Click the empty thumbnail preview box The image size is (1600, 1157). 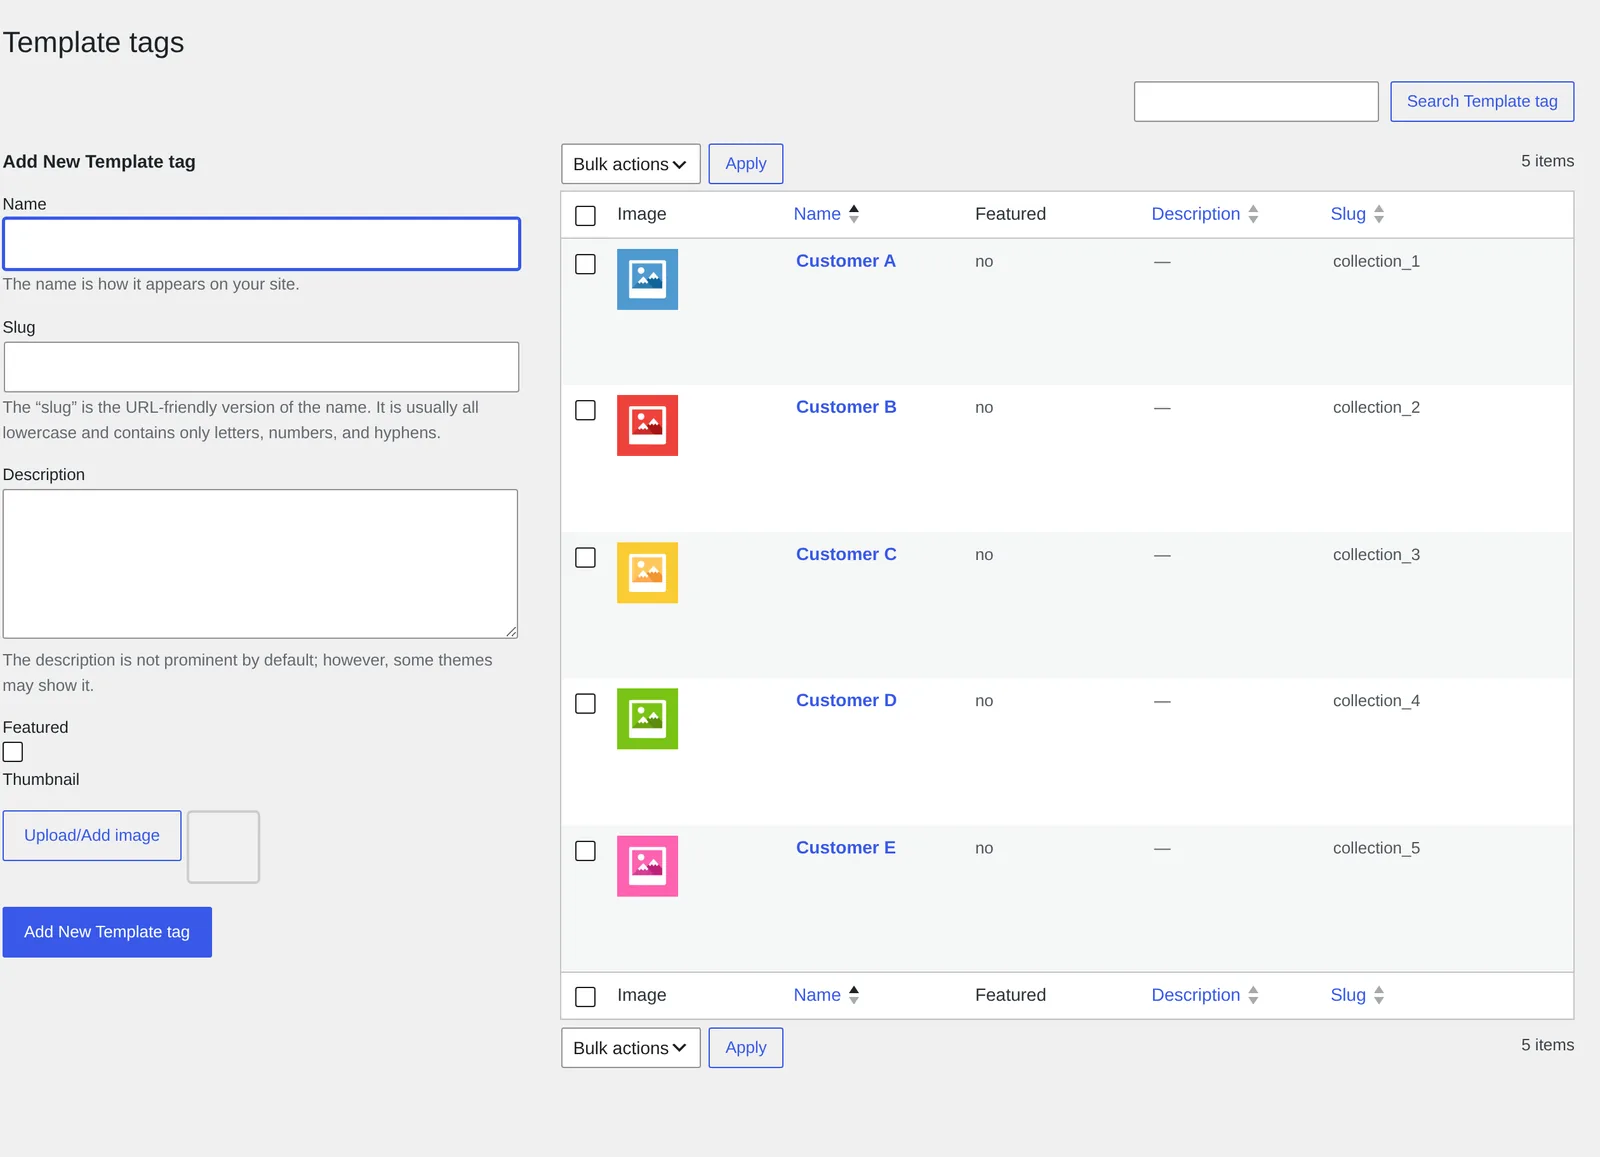pos(224,847)
